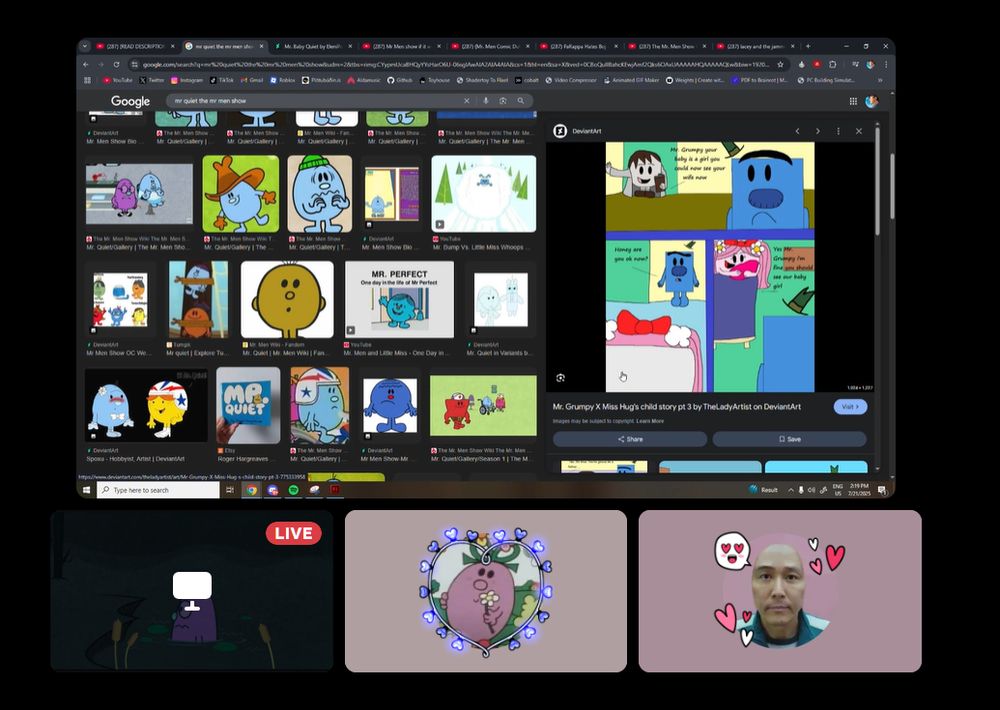Go back using the browser back arrow
1000x710 pixels.
point(86,64)
